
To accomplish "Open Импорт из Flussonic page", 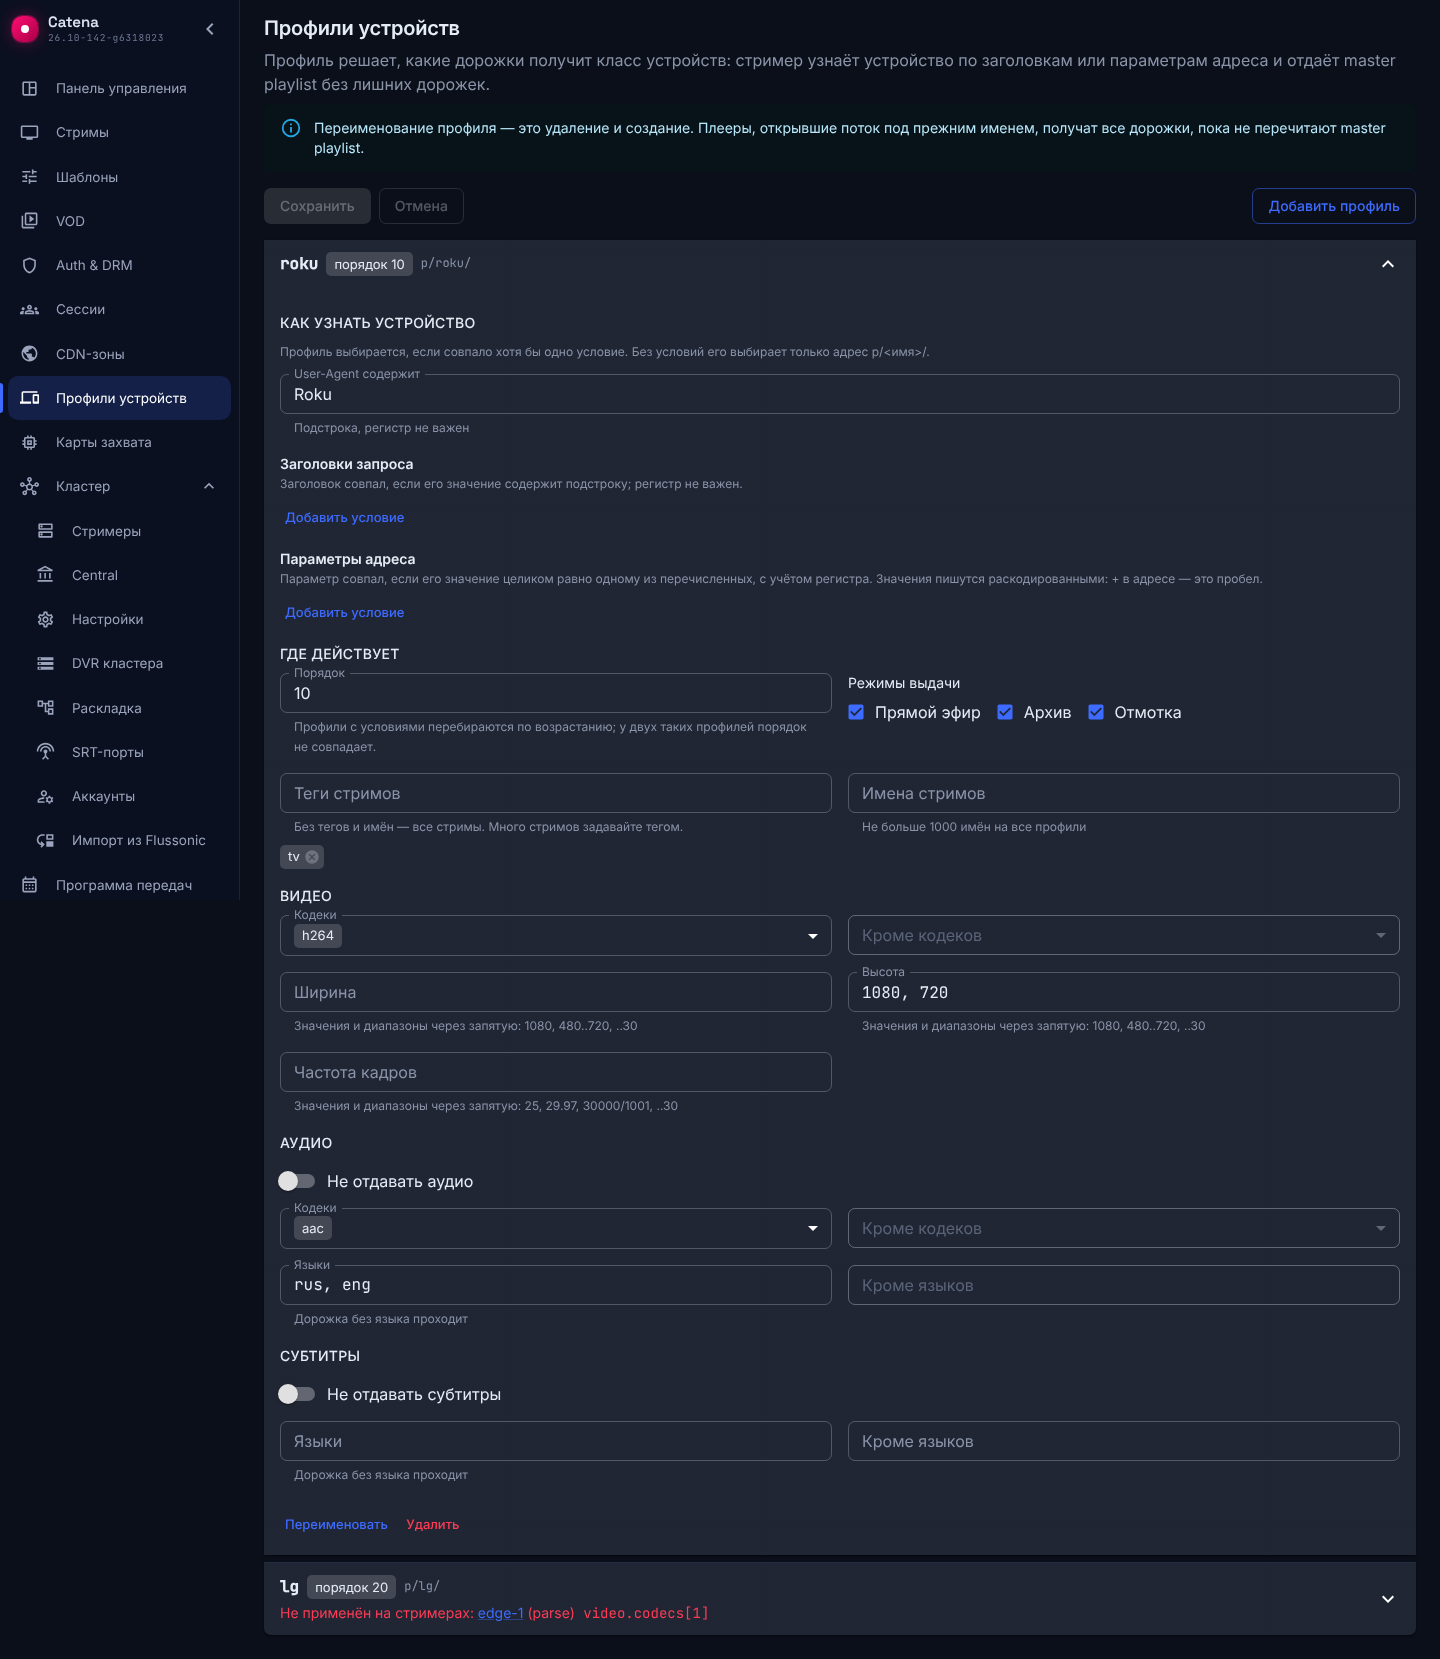I will pyautogui.click(x=120, y=840).
